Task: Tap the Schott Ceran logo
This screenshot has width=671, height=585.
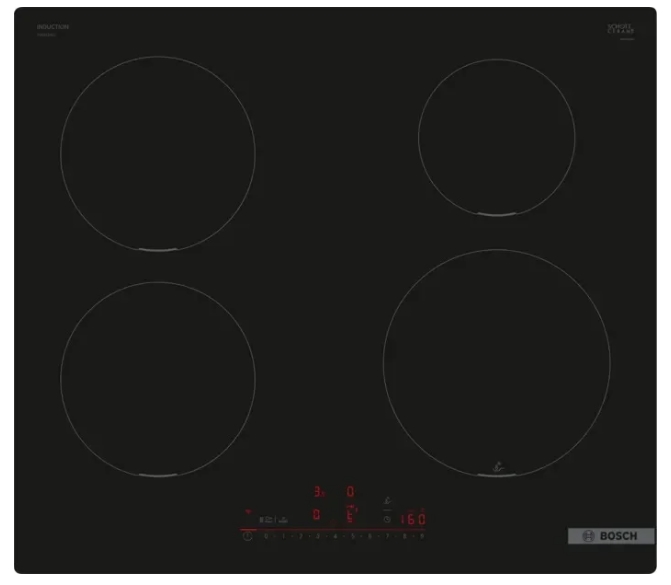Action: coord(621,30)
